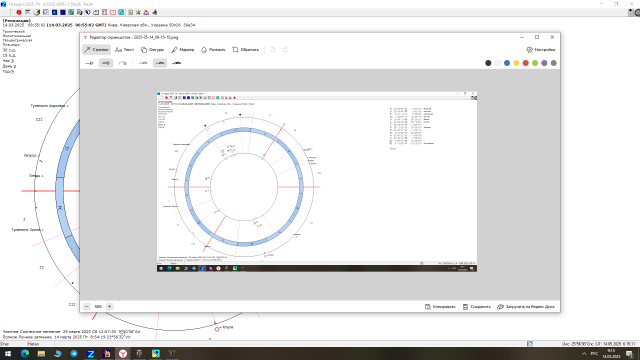Select the Стрелки (Arrows) tool
Screen dimensions: 640x360
pos(96,50)
